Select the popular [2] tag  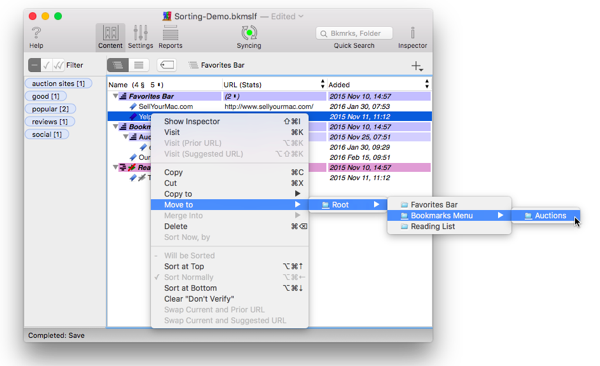click(50, 109)
